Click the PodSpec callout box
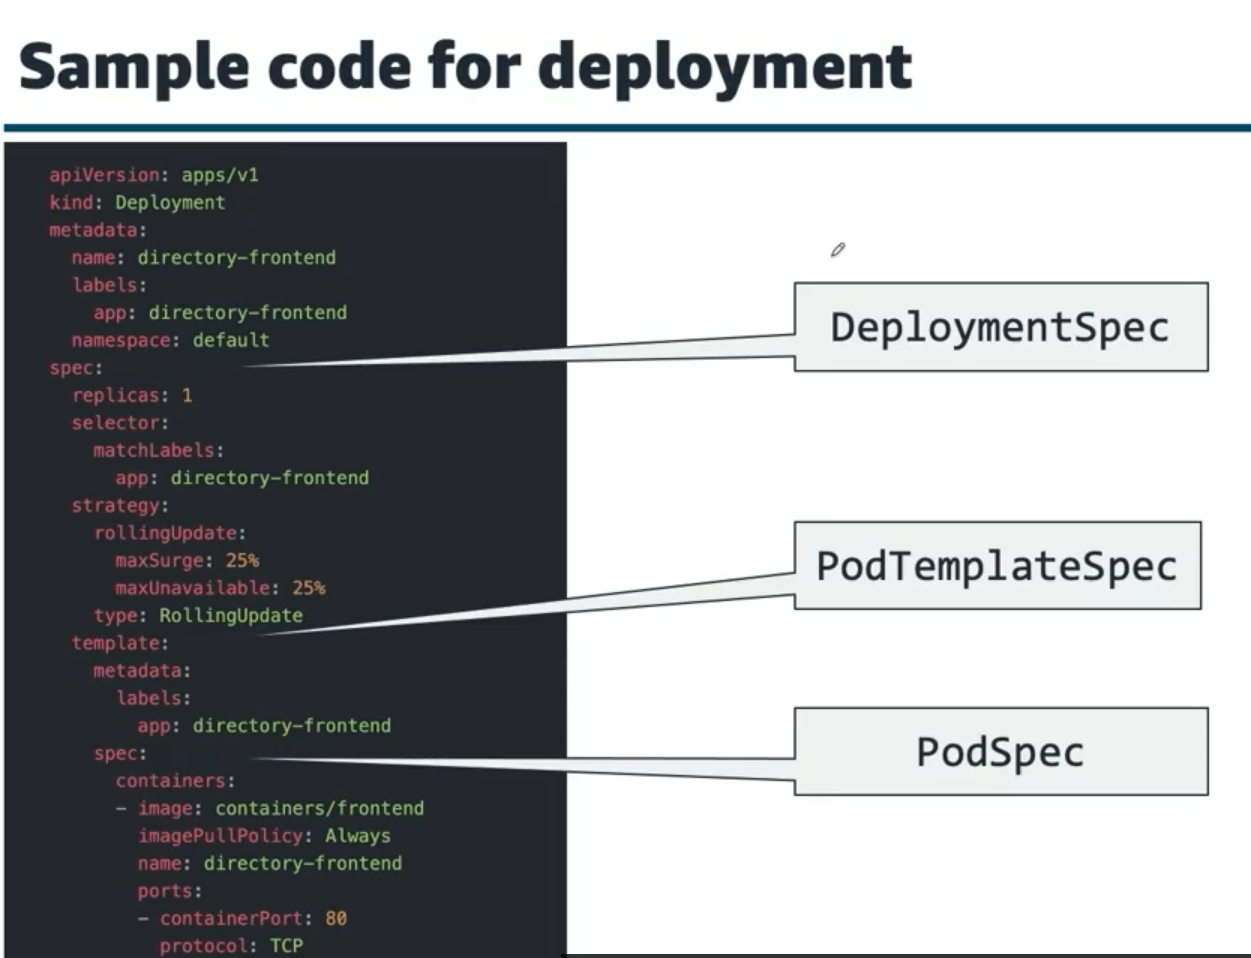Viewport: 1251px width, 958px height. pyautogui.click(x=1000, y=751)
